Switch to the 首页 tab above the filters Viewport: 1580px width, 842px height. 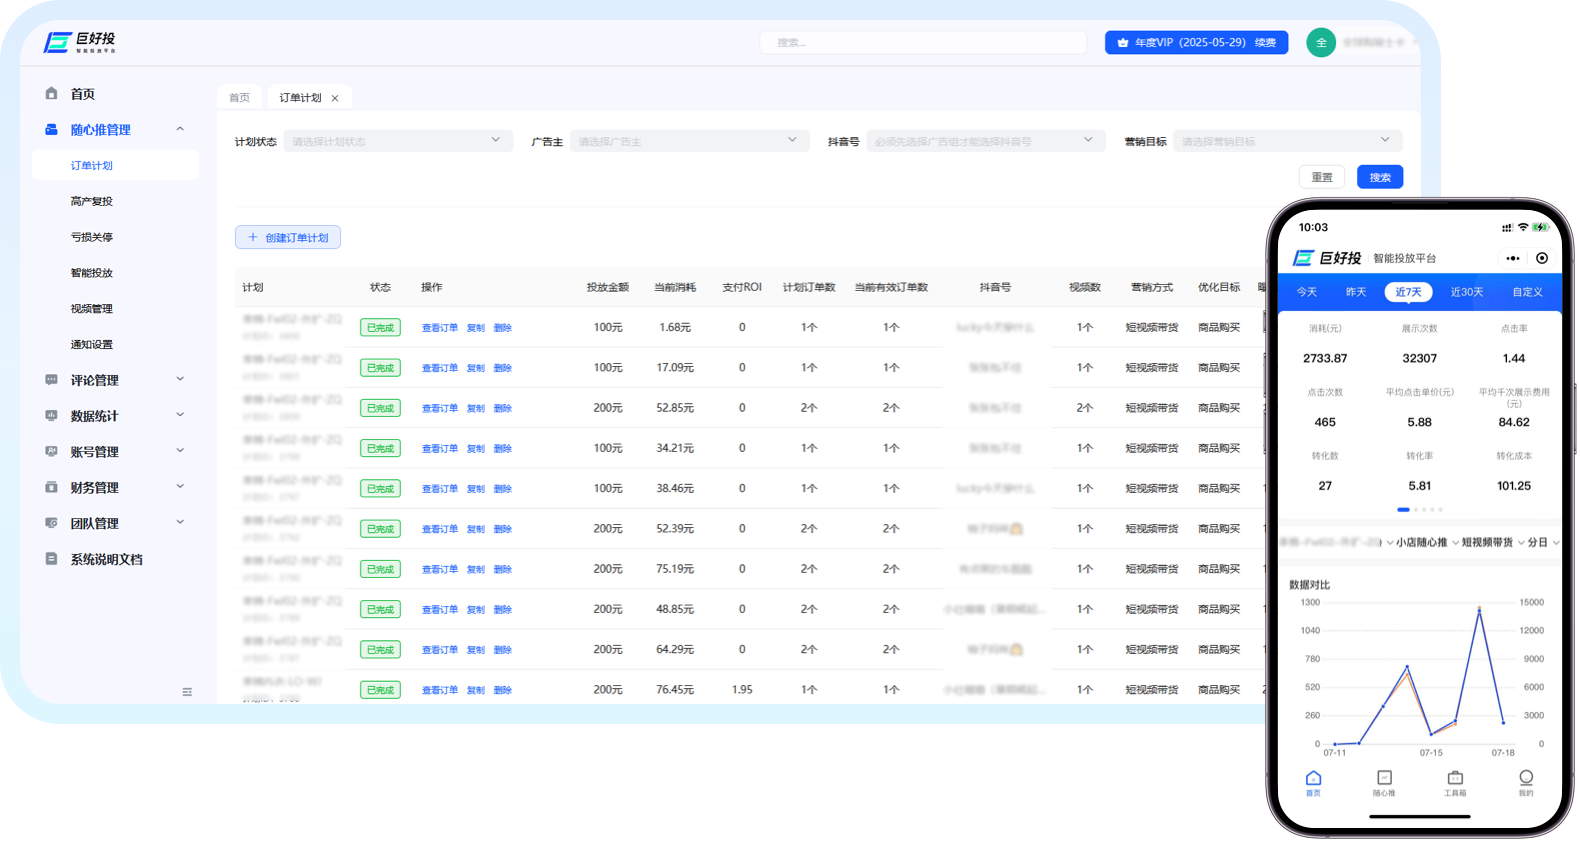(x=239, y=98)
